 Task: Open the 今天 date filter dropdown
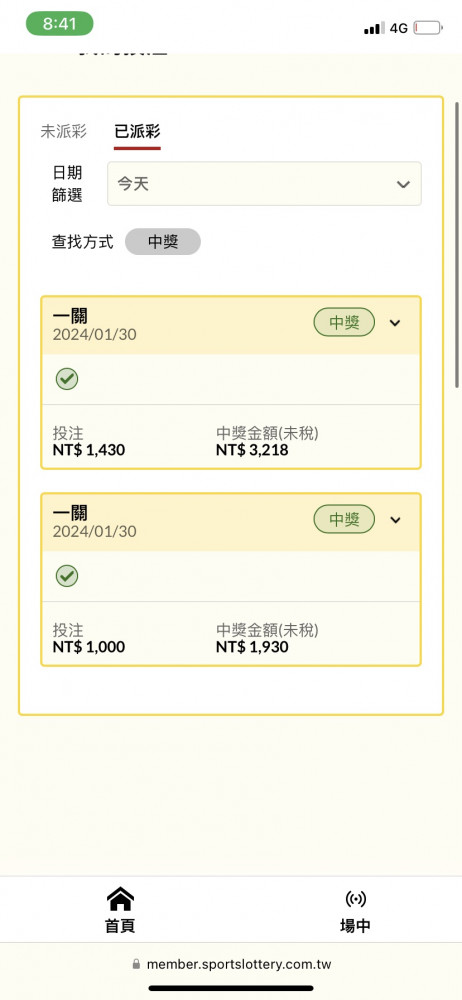264,184
